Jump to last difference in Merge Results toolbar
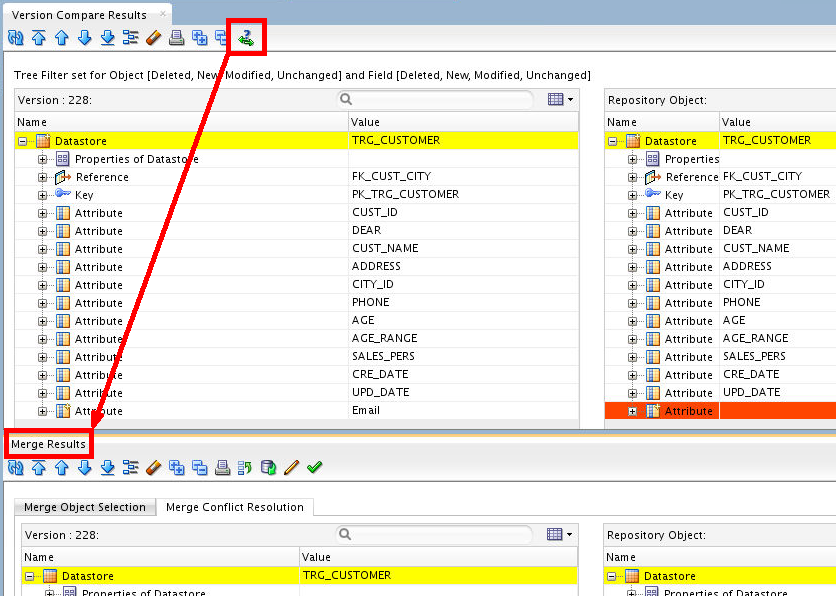The height and width of the screenshot is (596, 836). pos(107,468)
